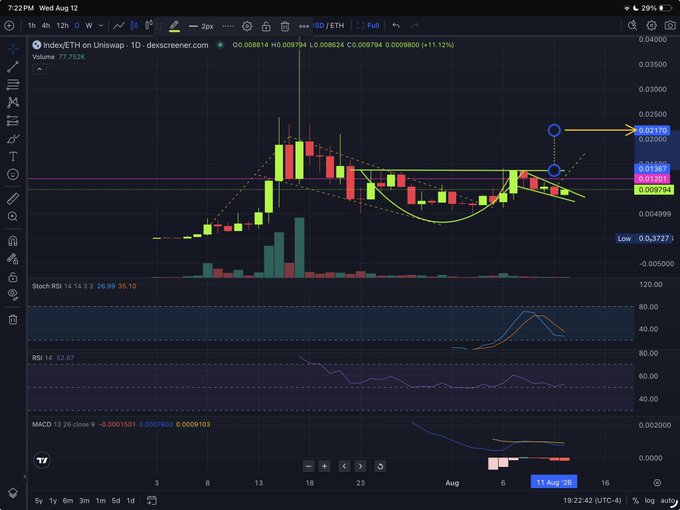This screenshot has height=510, width=680.
Task: Hide all drawings with eye icon
Action: [13, 294]
